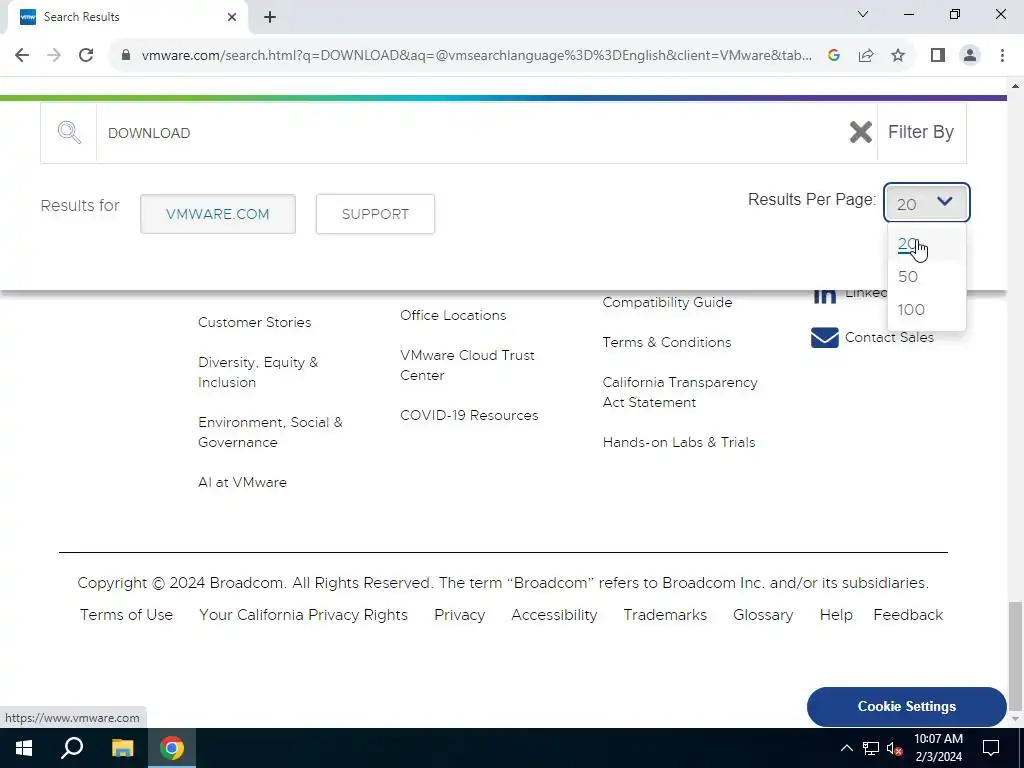Click the LinkedIn icon
The width and height of the screenshot is (1024, 768).
[x=824, y=295]
